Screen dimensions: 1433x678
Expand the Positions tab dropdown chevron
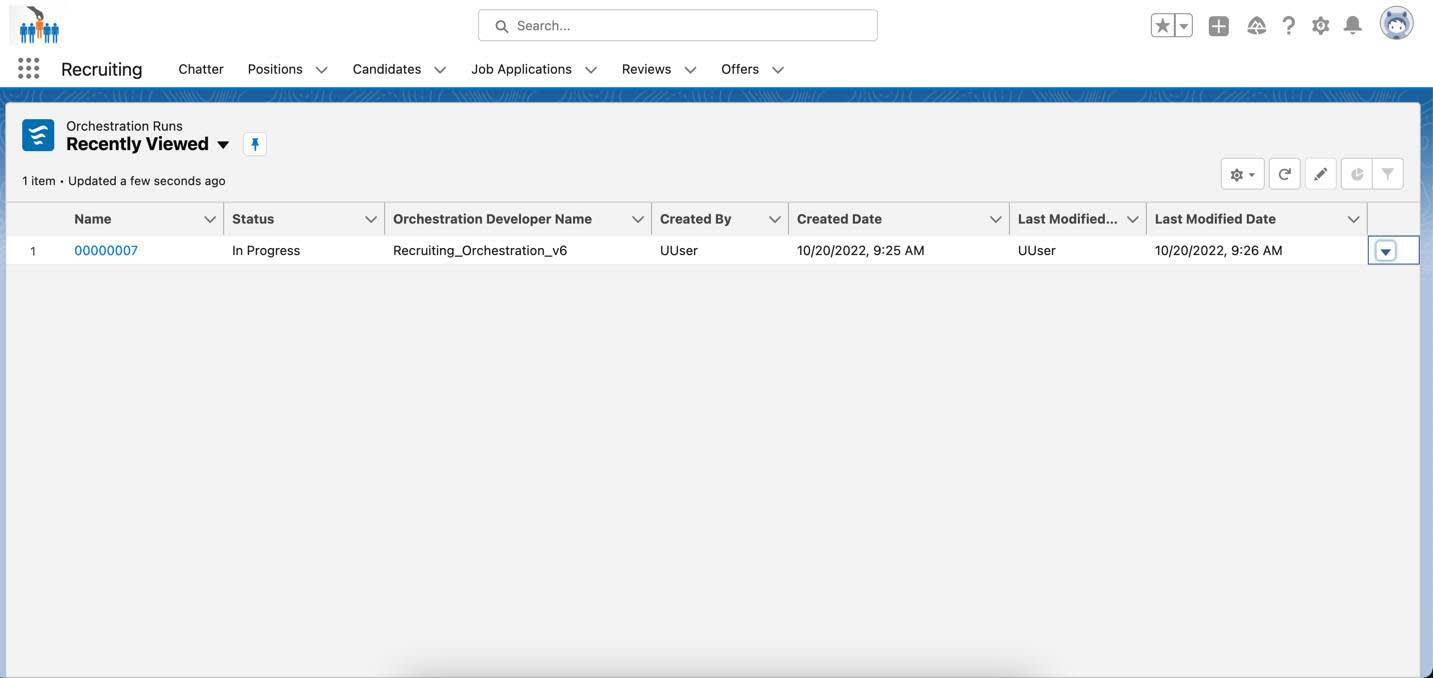coord(321,70)
